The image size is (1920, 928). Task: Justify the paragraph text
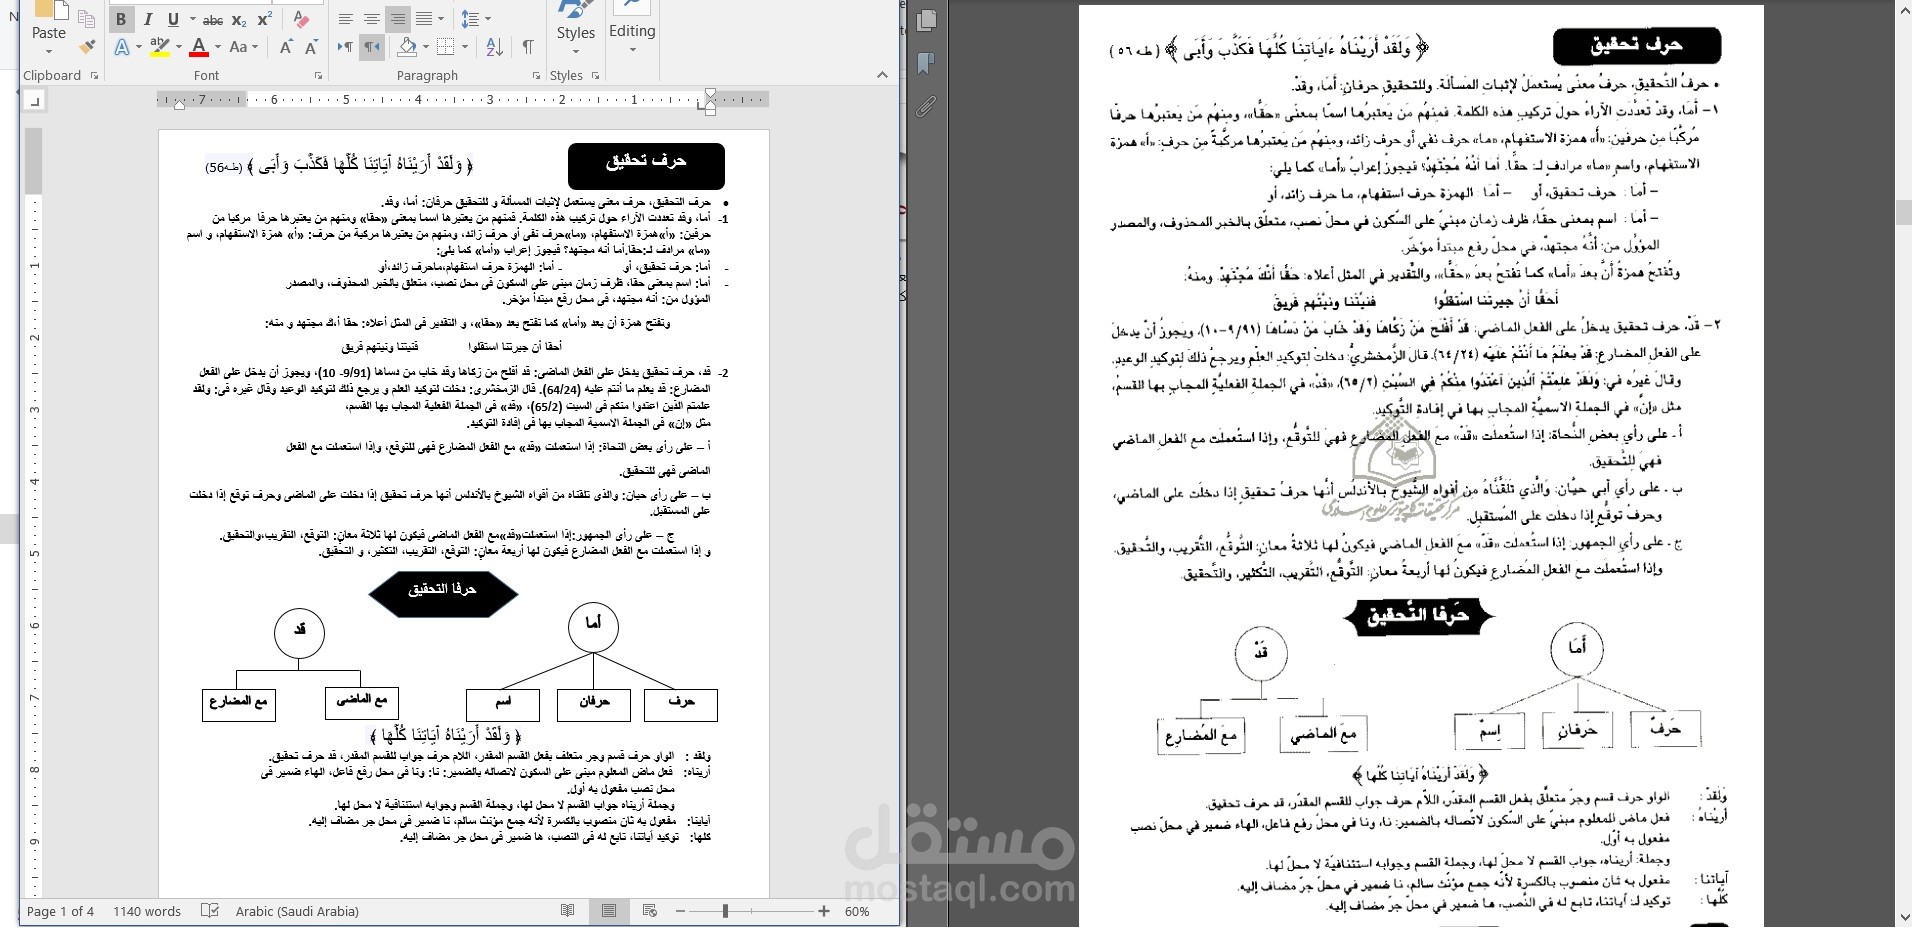tap(424, 19)
